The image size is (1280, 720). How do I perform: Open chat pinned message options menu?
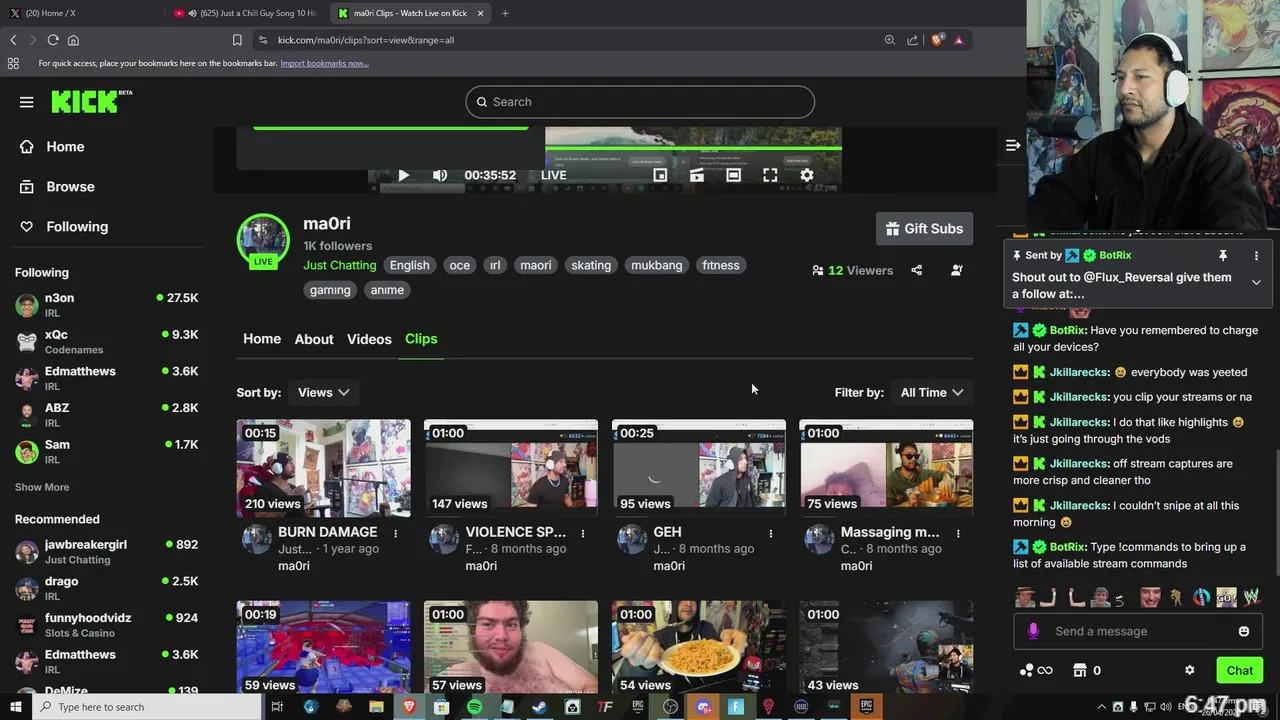pos(1256,256)
